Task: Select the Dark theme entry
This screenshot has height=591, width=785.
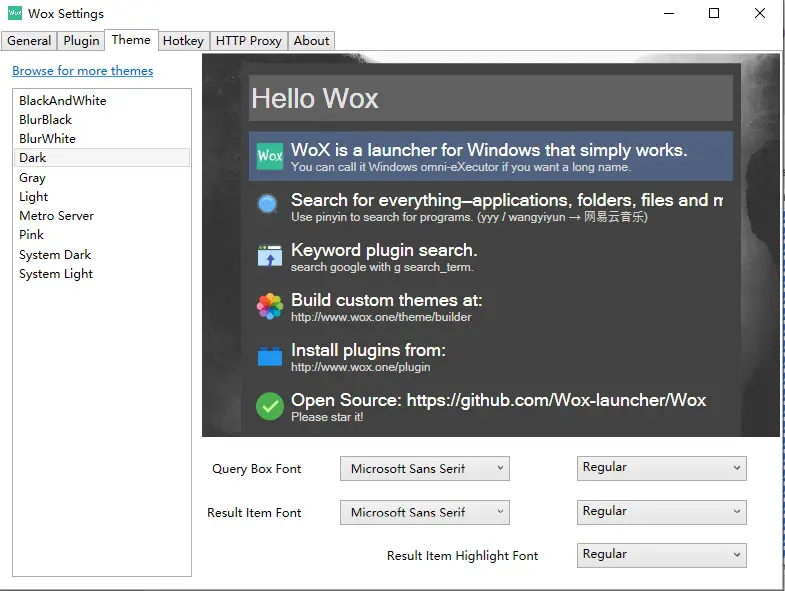Action: 102,158
